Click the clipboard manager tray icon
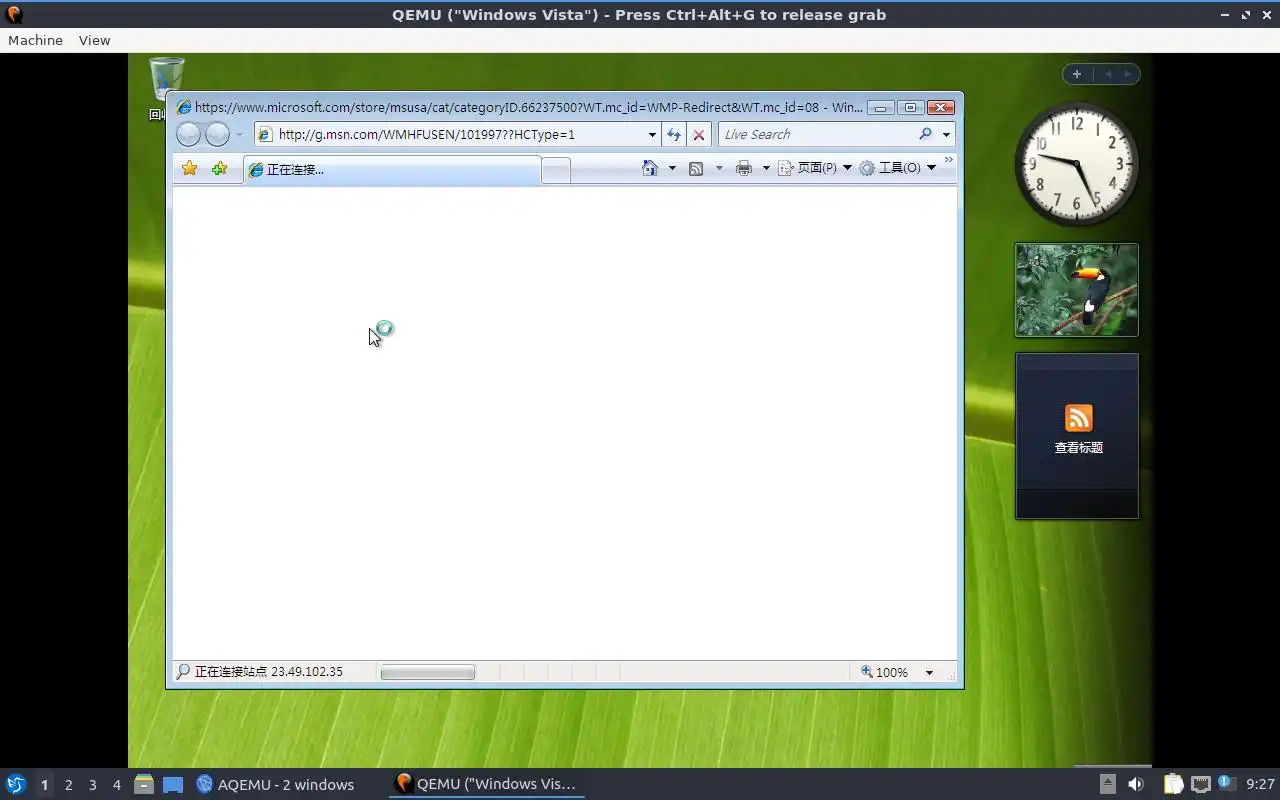1280x800 pixels. coord(1173,784)
